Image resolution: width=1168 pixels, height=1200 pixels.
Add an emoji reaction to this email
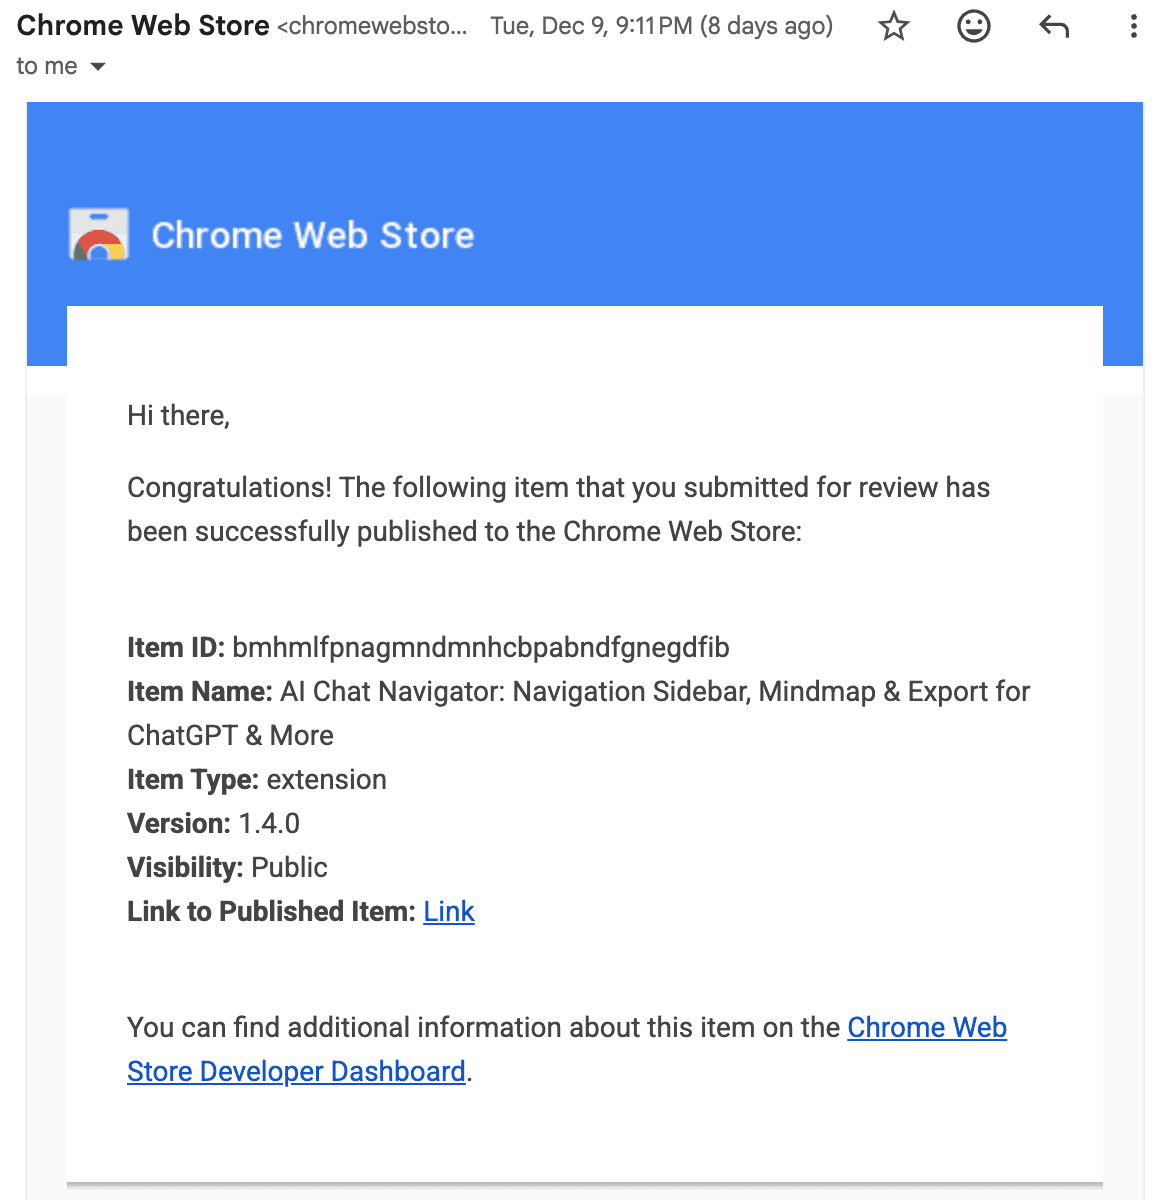[973, 27]
